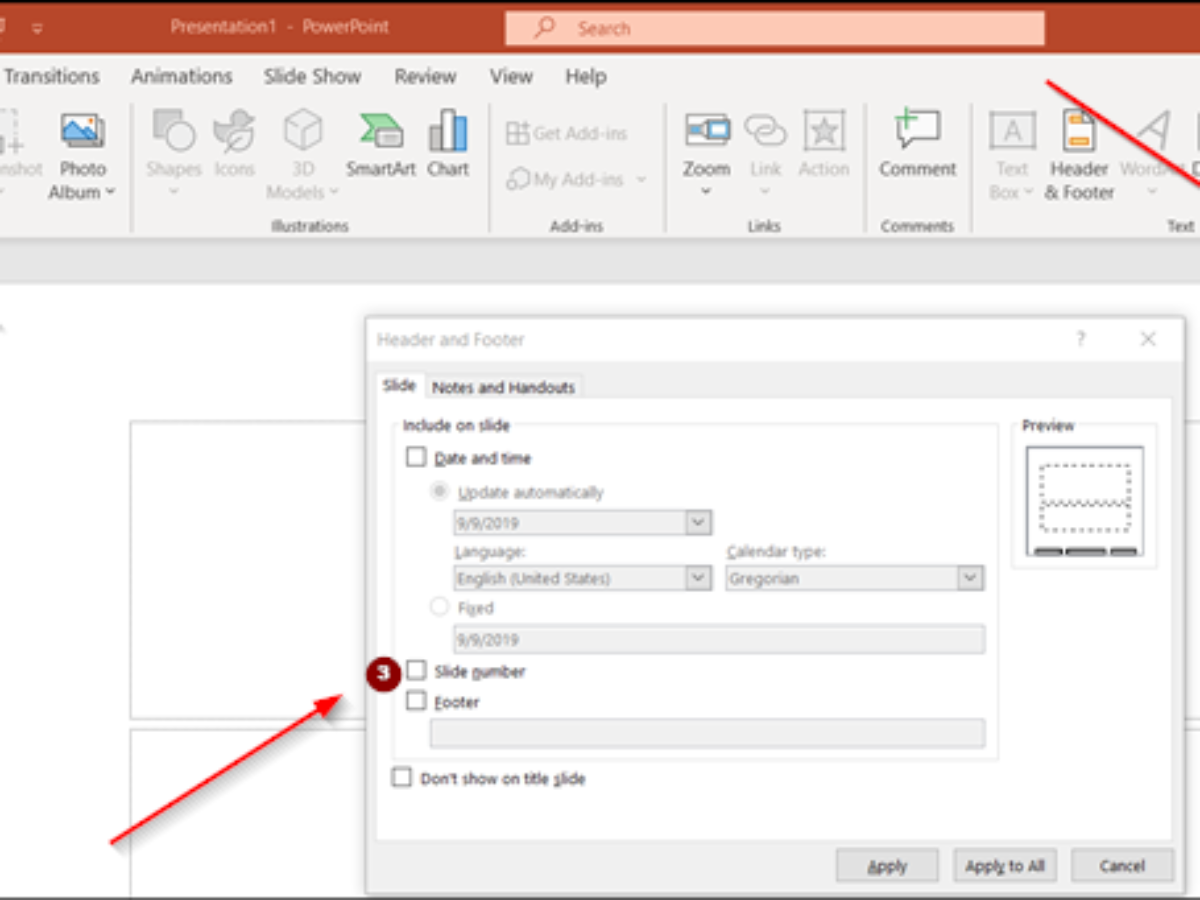This screenshot has width=1200, height=900.
Task: Click the Search box in title bar
Action: click(774, 28)
